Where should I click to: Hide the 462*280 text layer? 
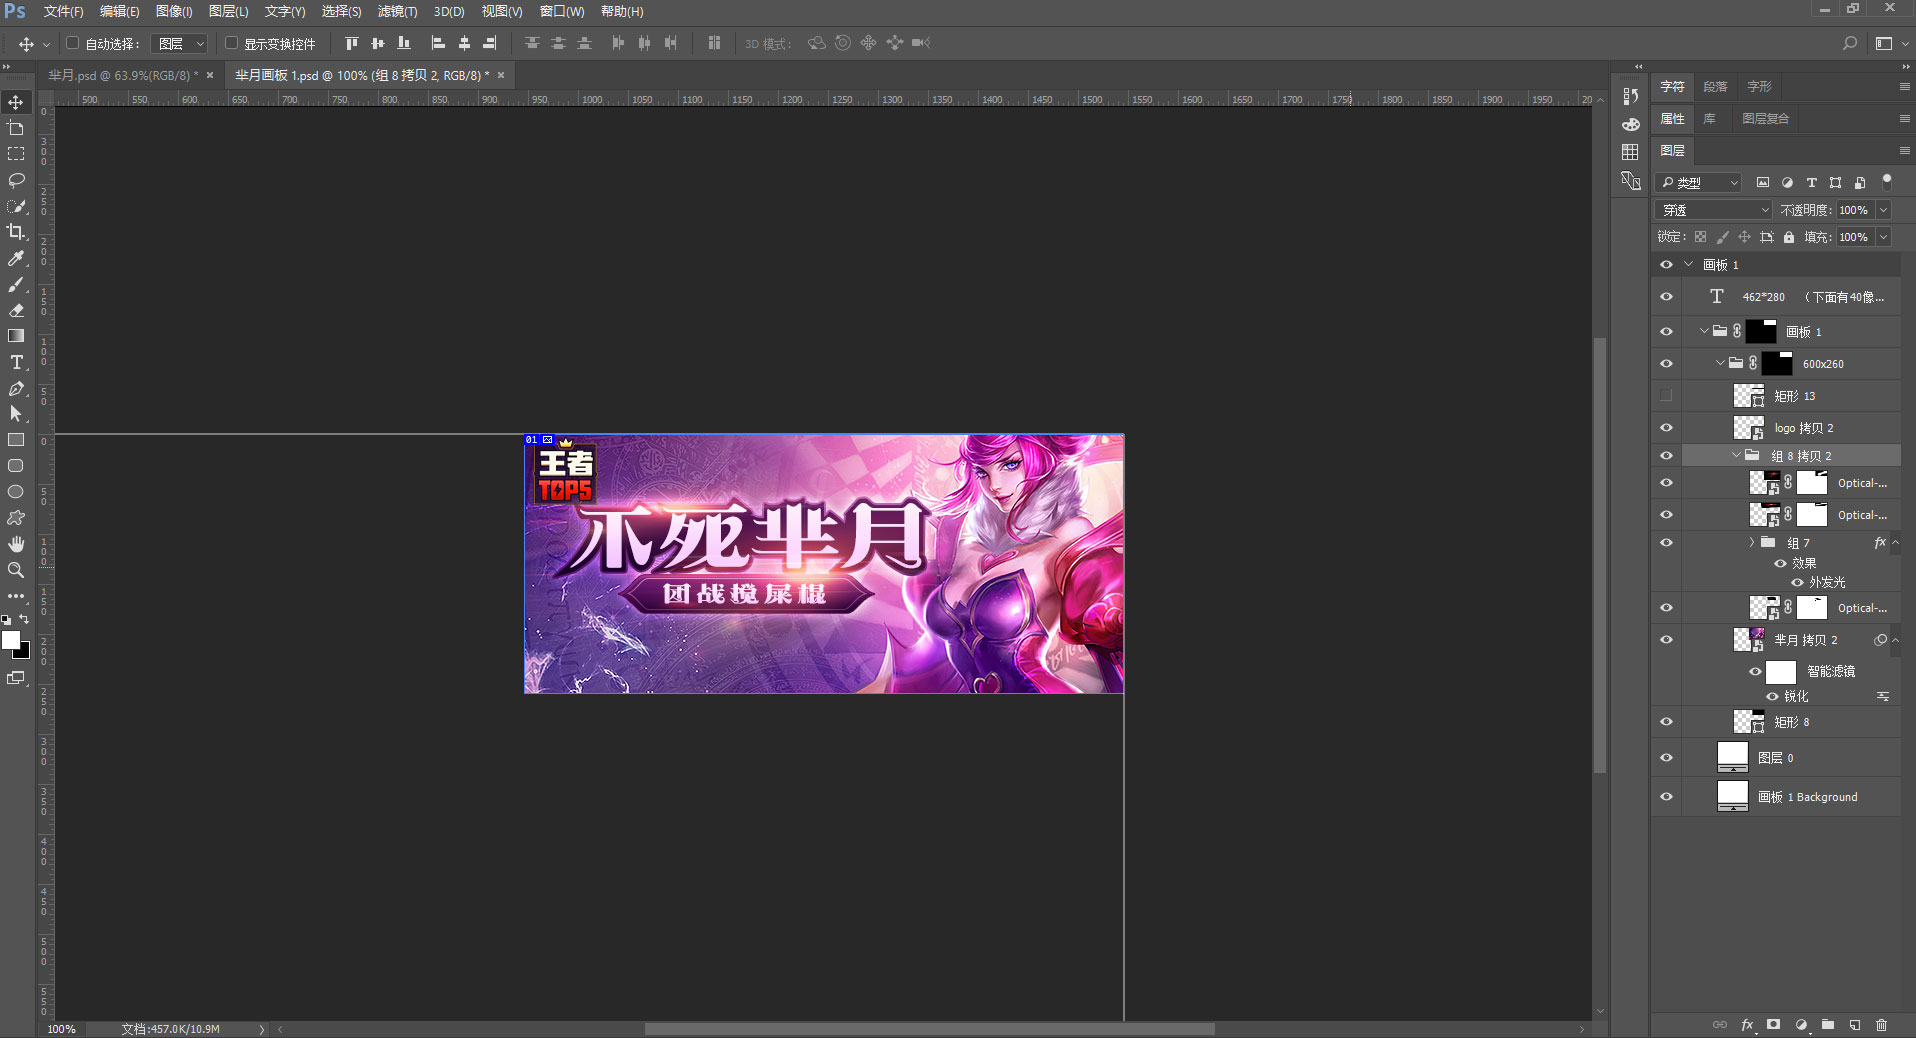[x=1666, y=297]
